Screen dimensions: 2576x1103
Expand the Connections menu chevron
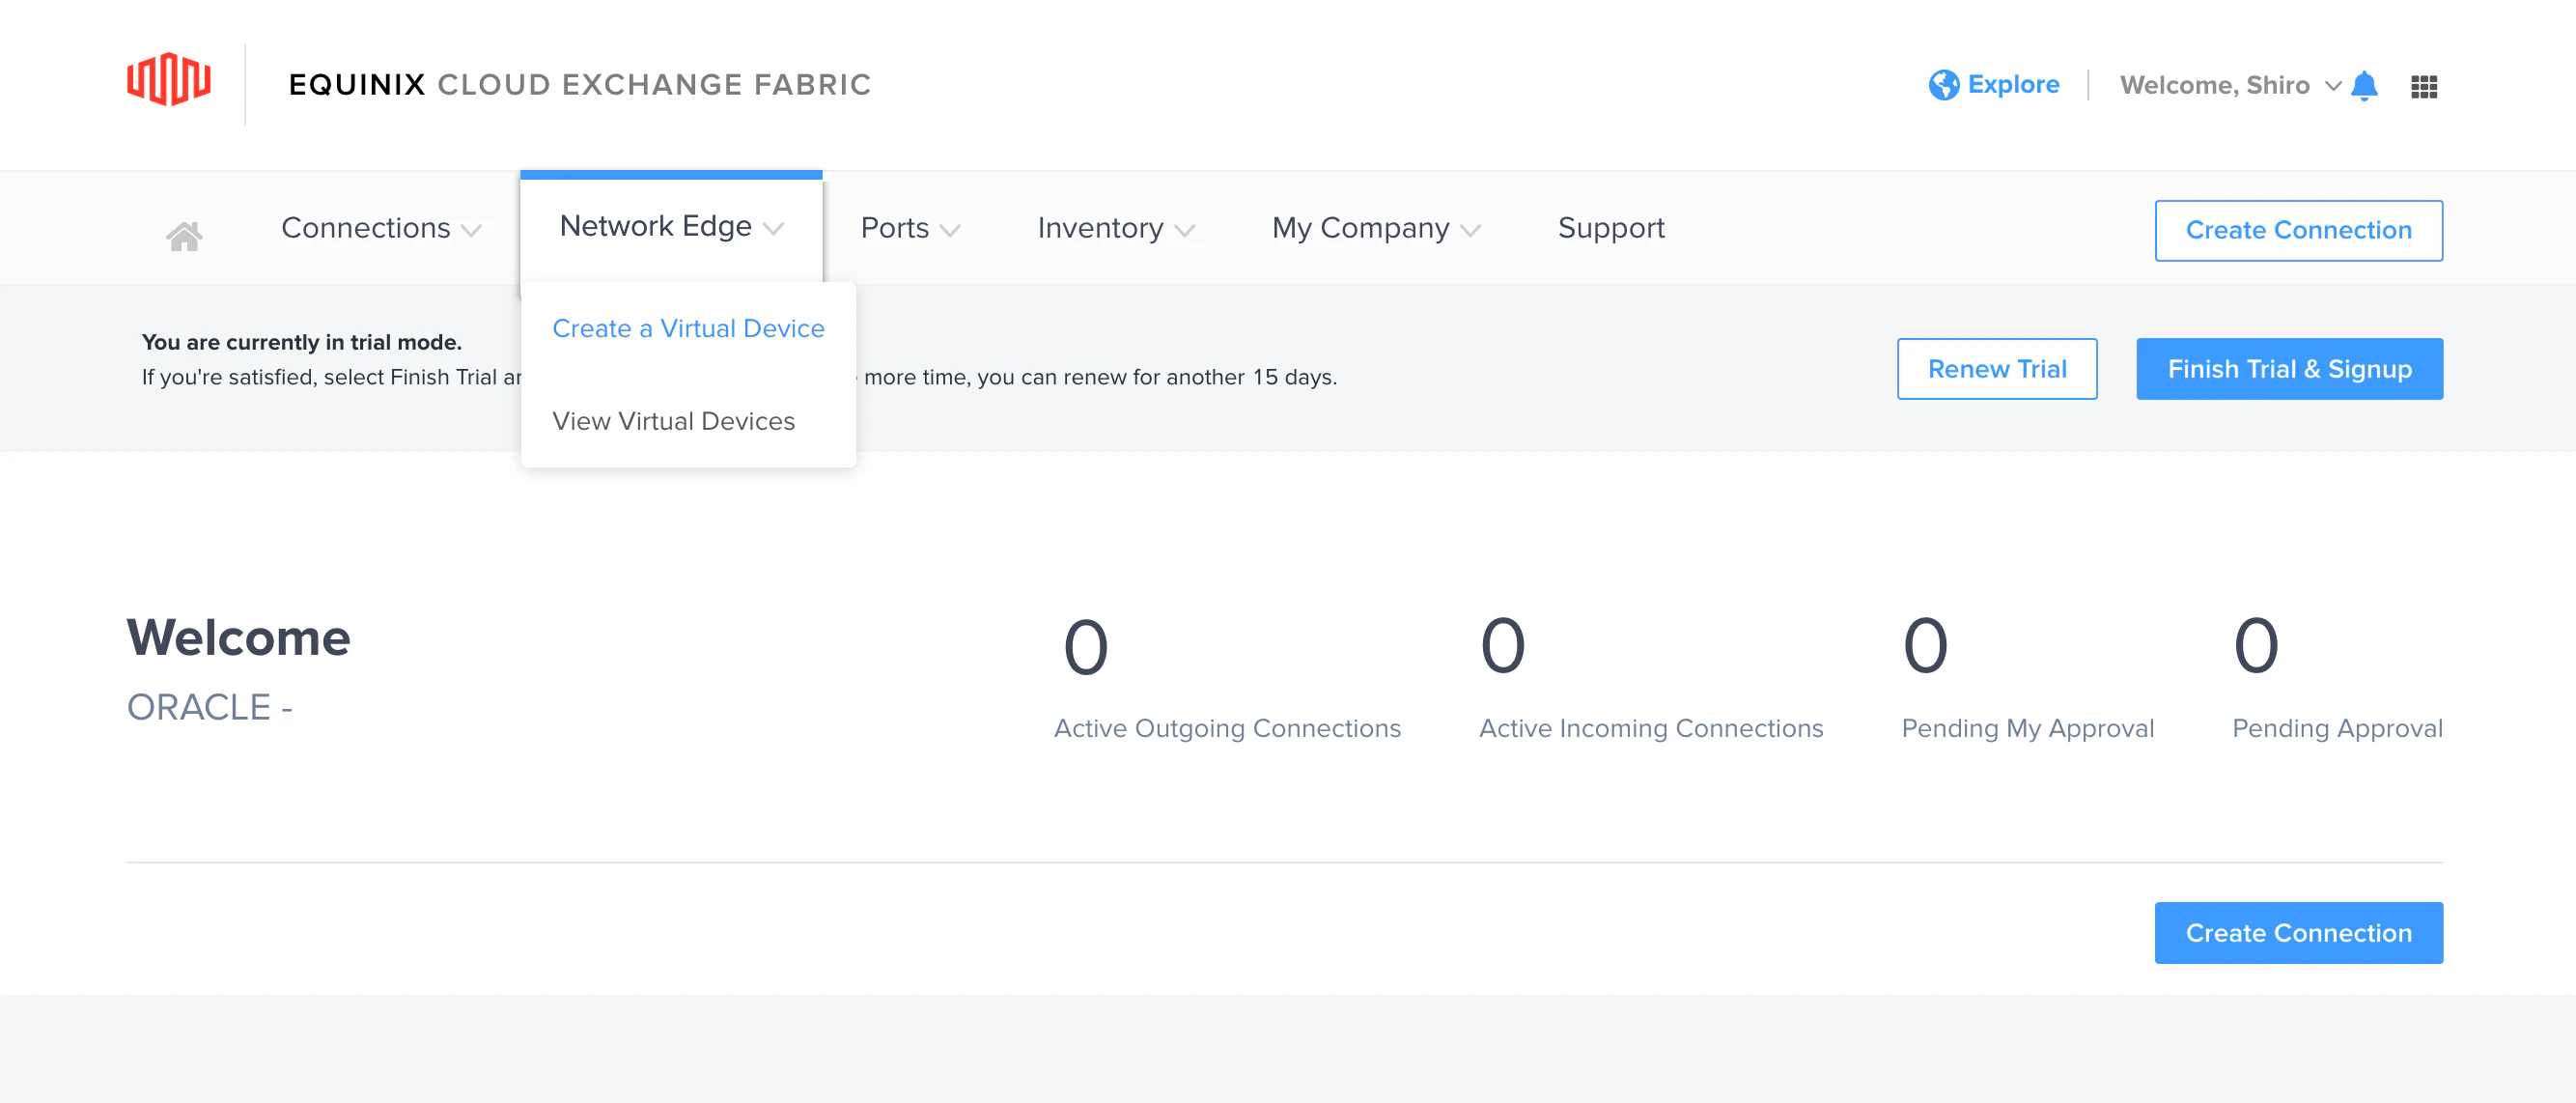471,231
